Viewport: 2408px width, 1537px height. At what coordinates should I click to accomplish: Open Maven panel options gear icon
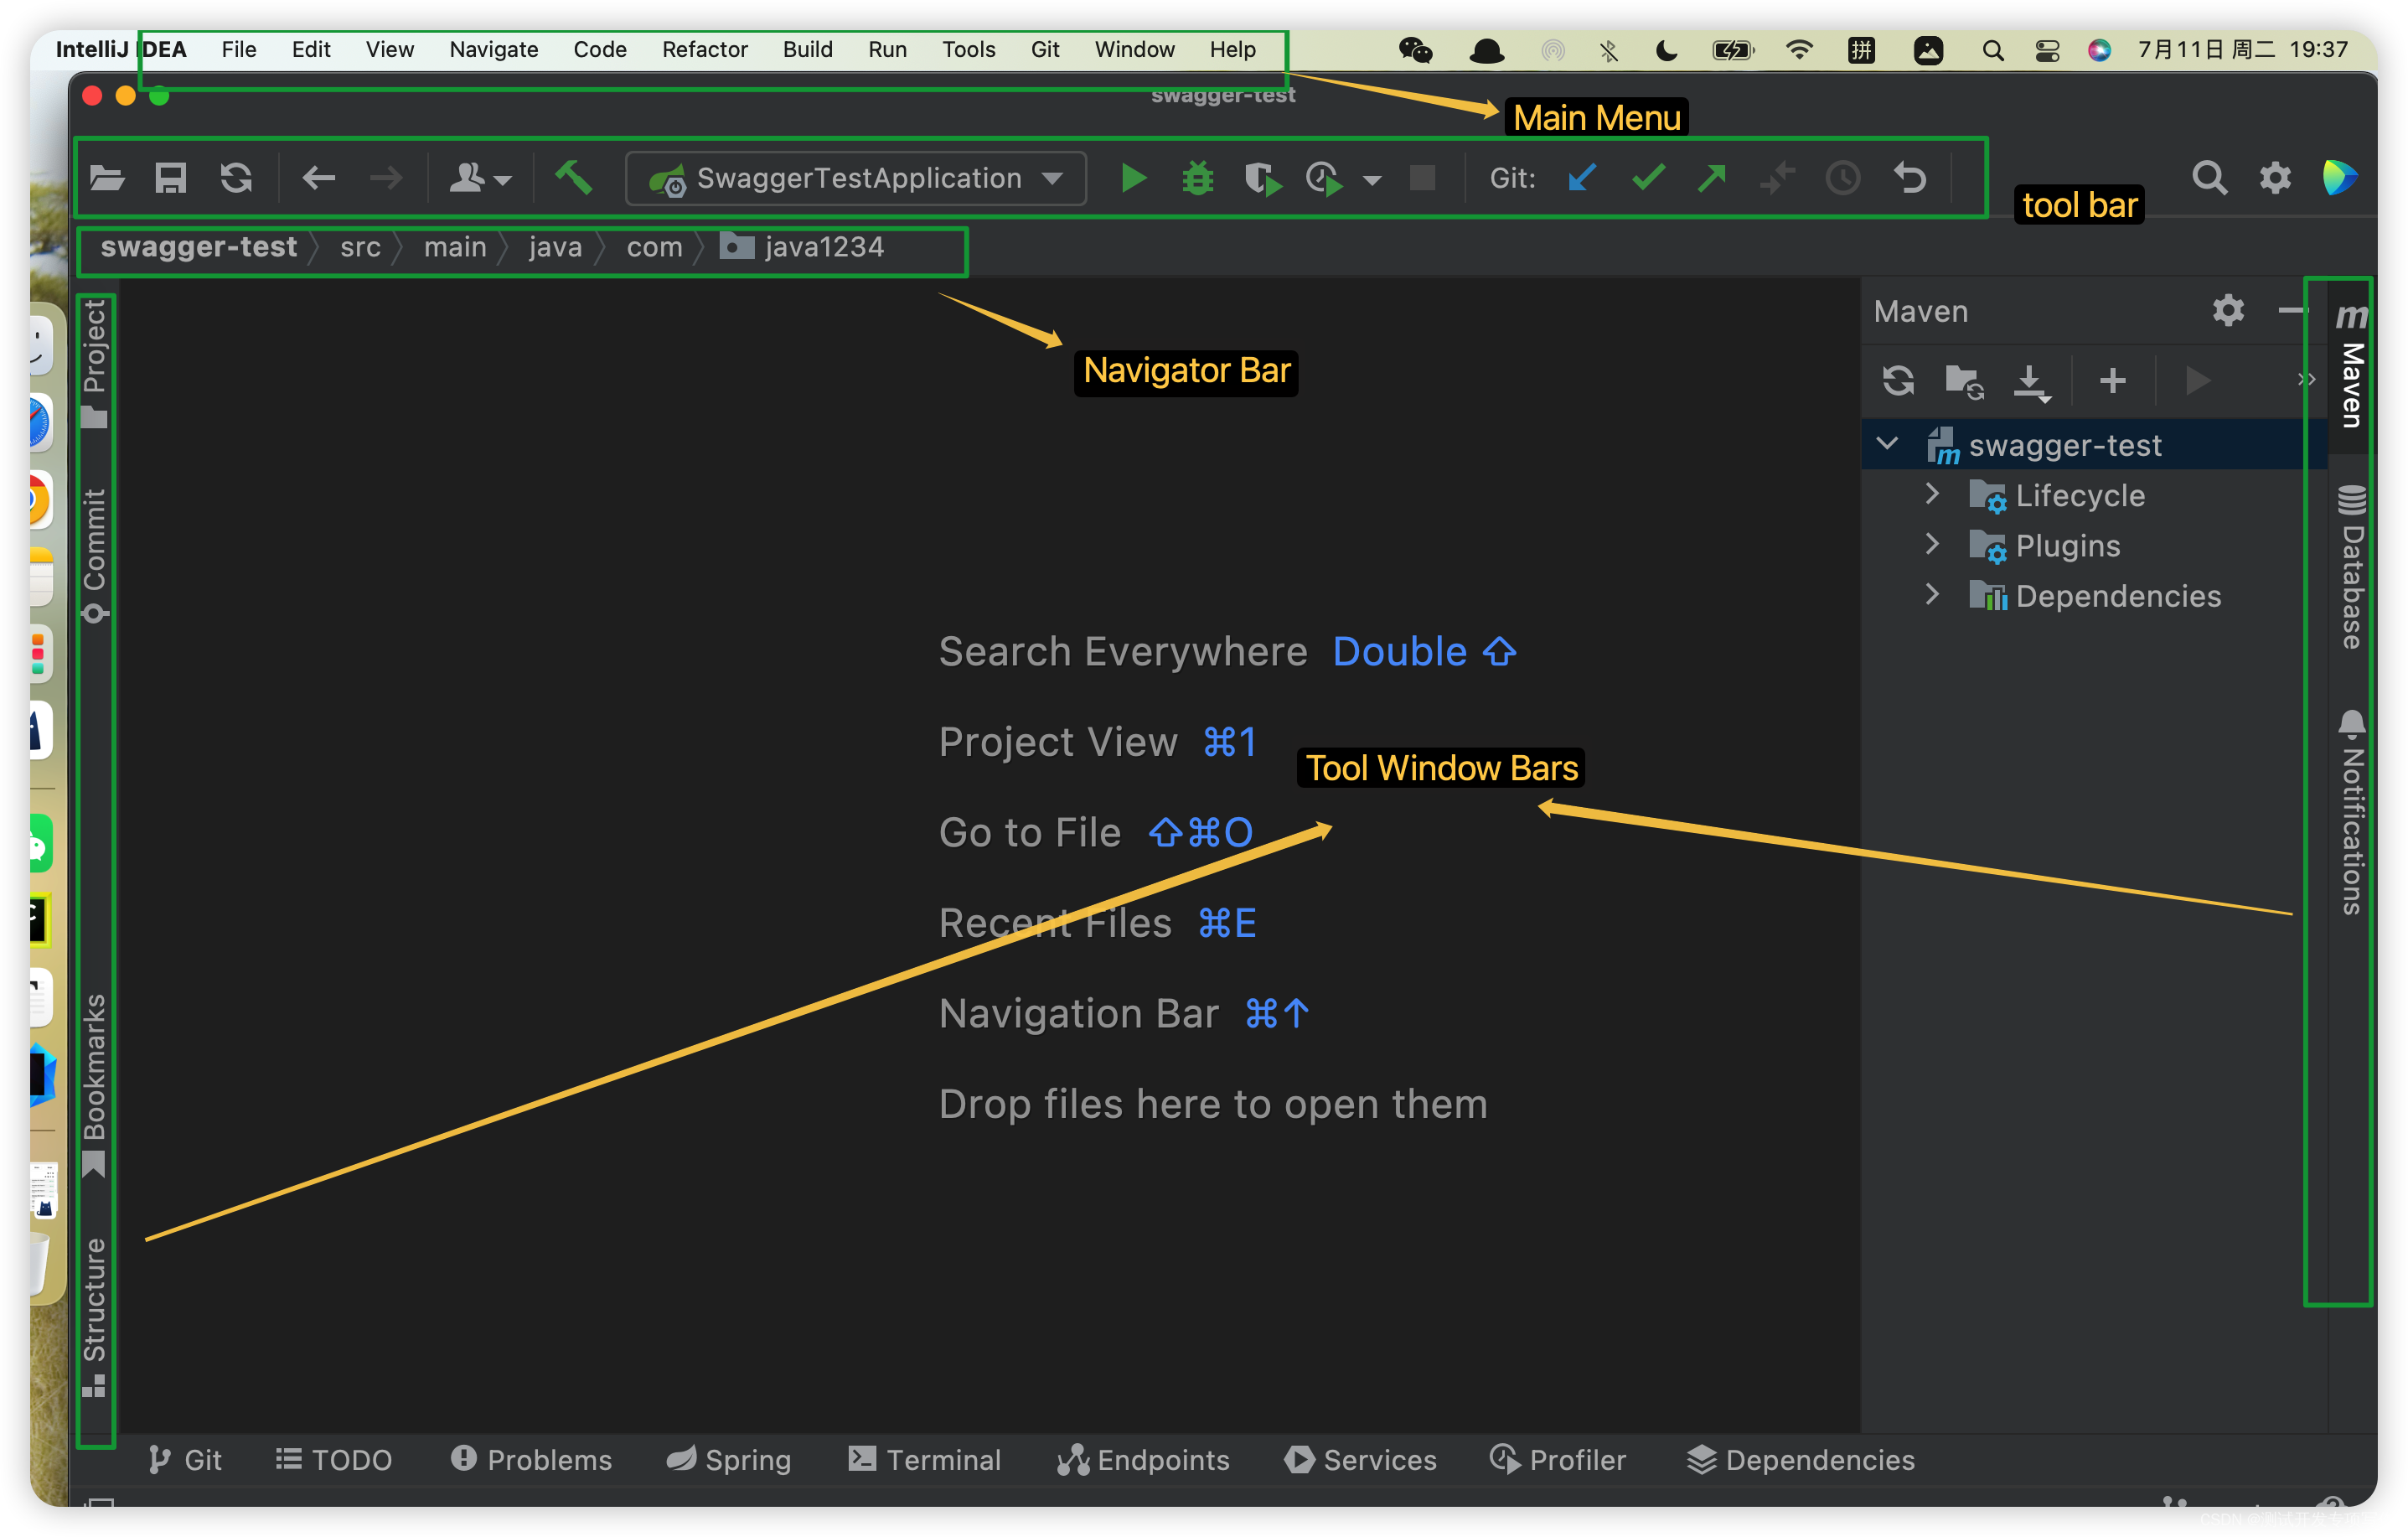tap(2228, 311)
